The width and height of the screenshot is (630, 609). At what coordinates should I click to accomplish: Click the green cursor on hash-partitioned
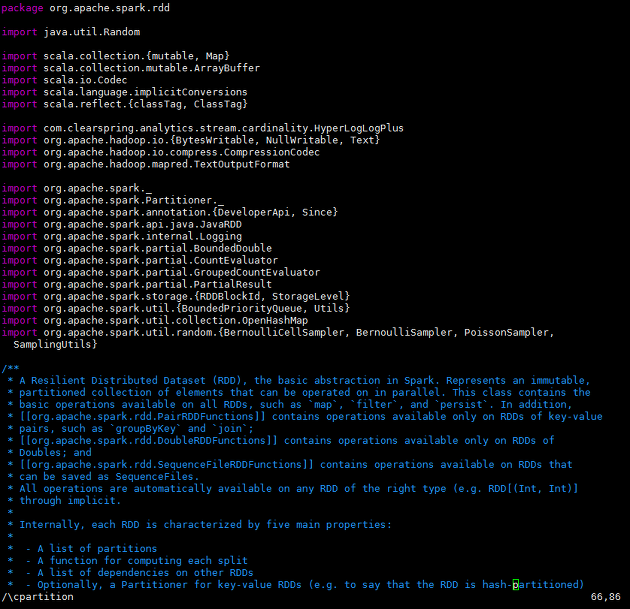516,585
